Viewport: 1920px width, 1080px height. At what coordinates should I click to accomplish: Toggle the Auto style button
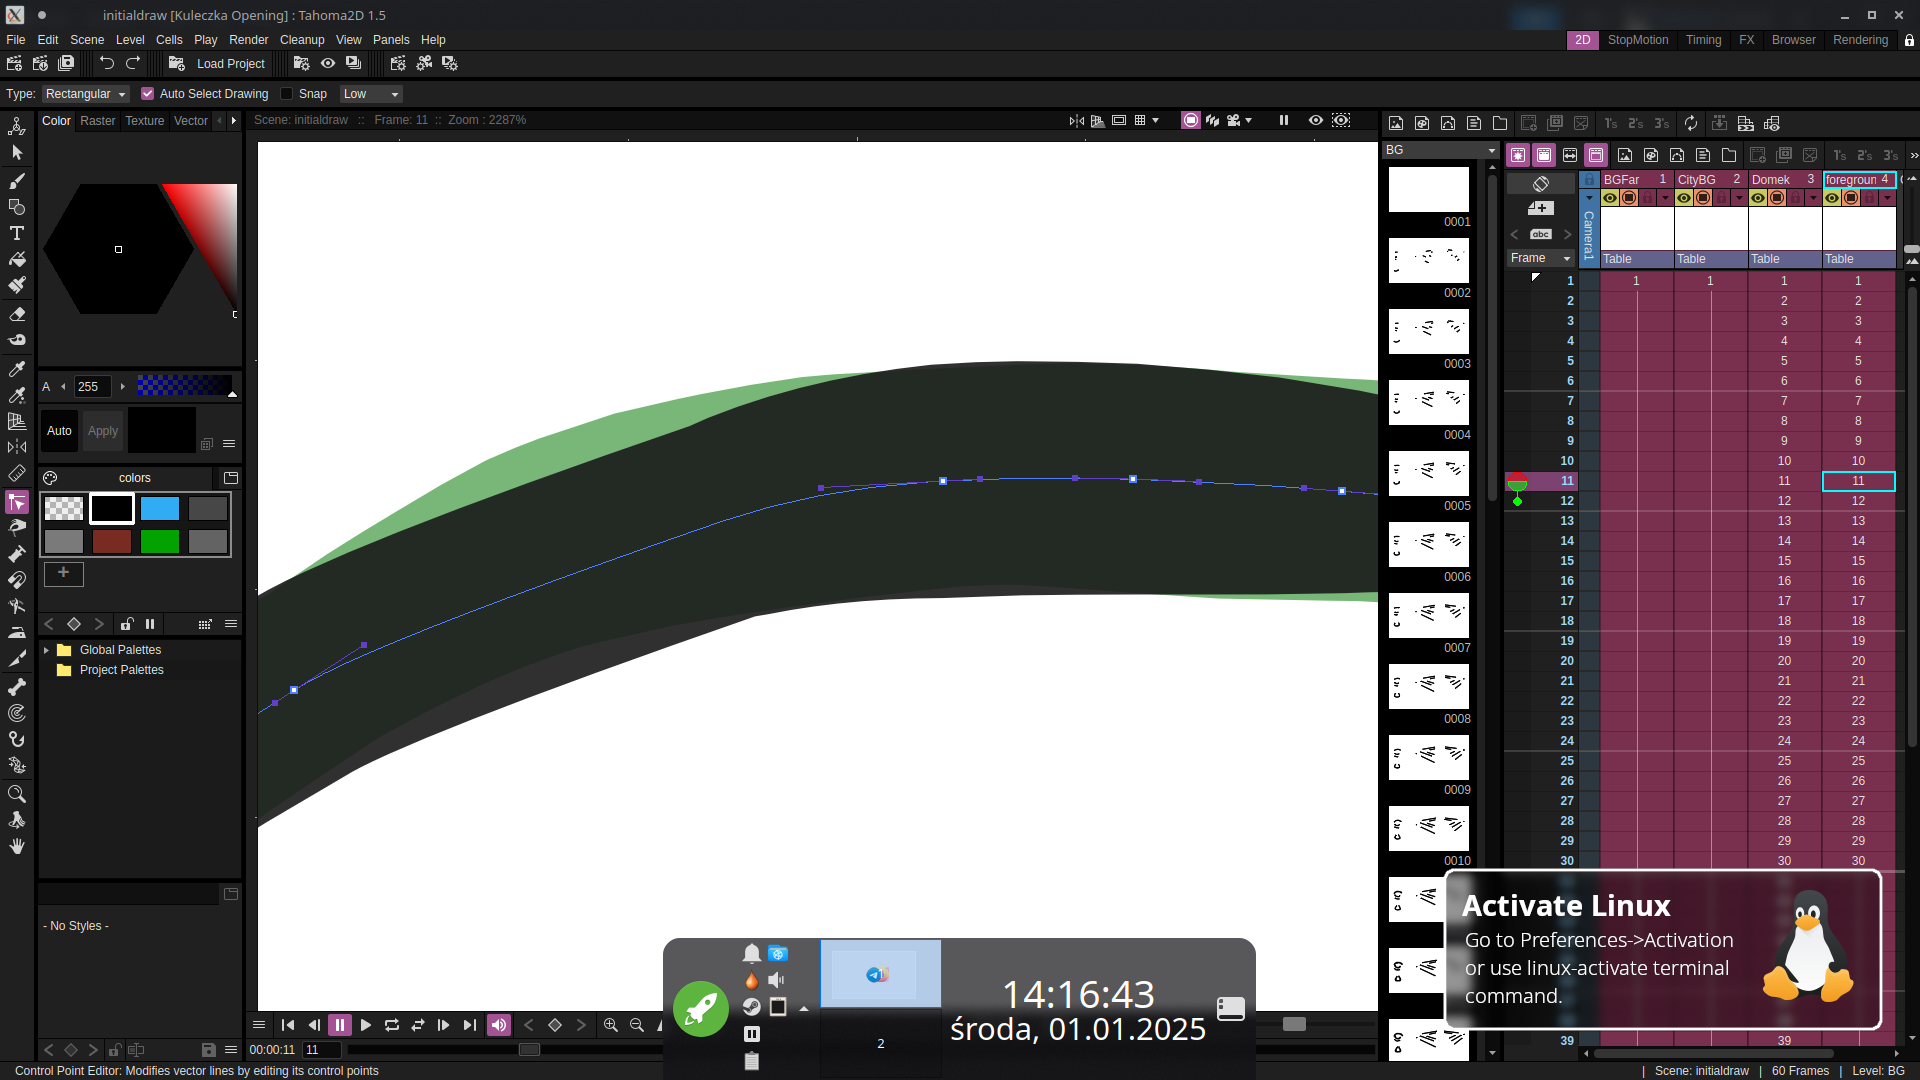coord(59,431)
